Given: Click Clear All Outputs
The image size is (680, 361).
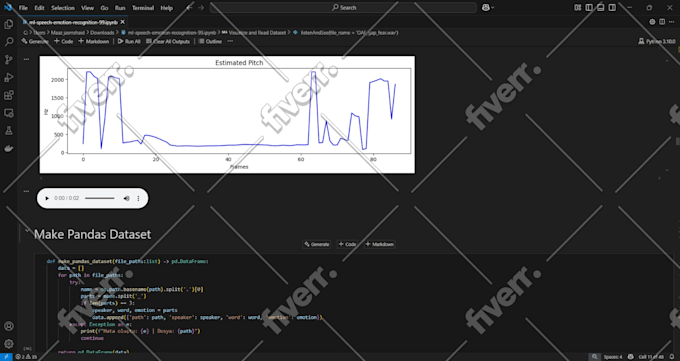Looking at the screenshot, I should tap(168, 41).
